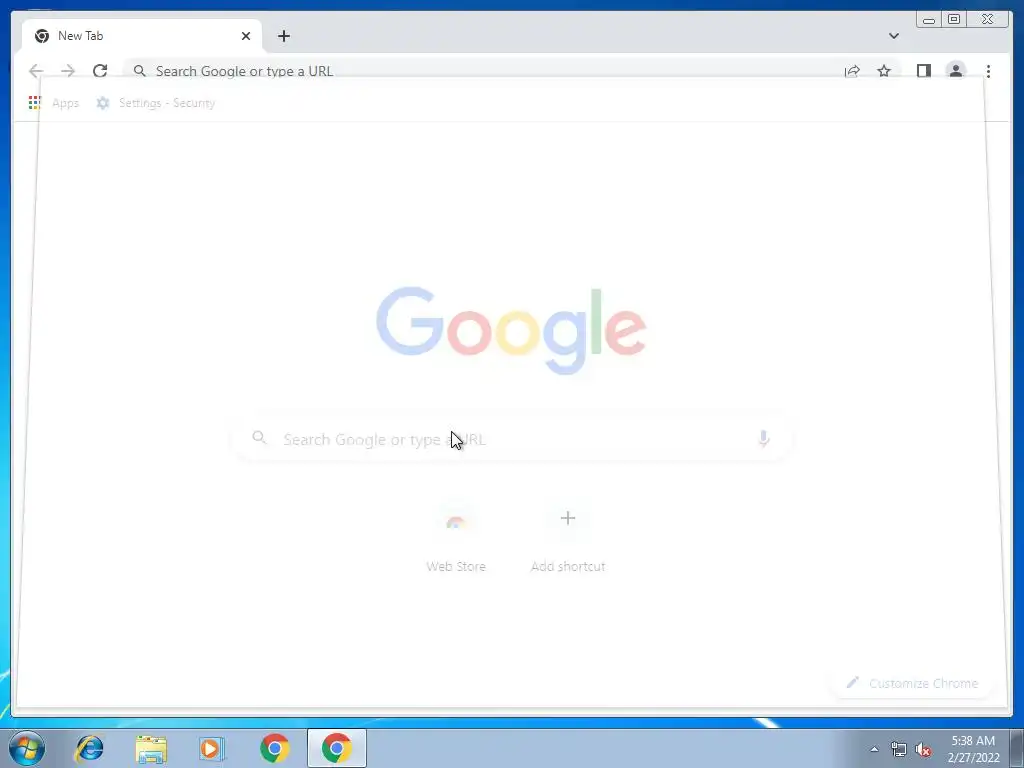The width and height of the screenshot is (1024, 768).
Task: Open the Apps bookmark shortcut
Action: [x=54, y=103]
